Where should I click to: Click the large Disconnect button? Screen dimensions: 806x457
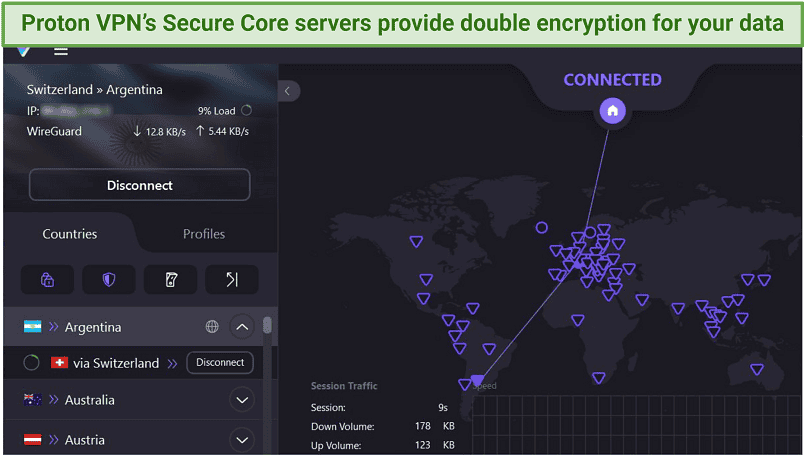tap(139, 185)
